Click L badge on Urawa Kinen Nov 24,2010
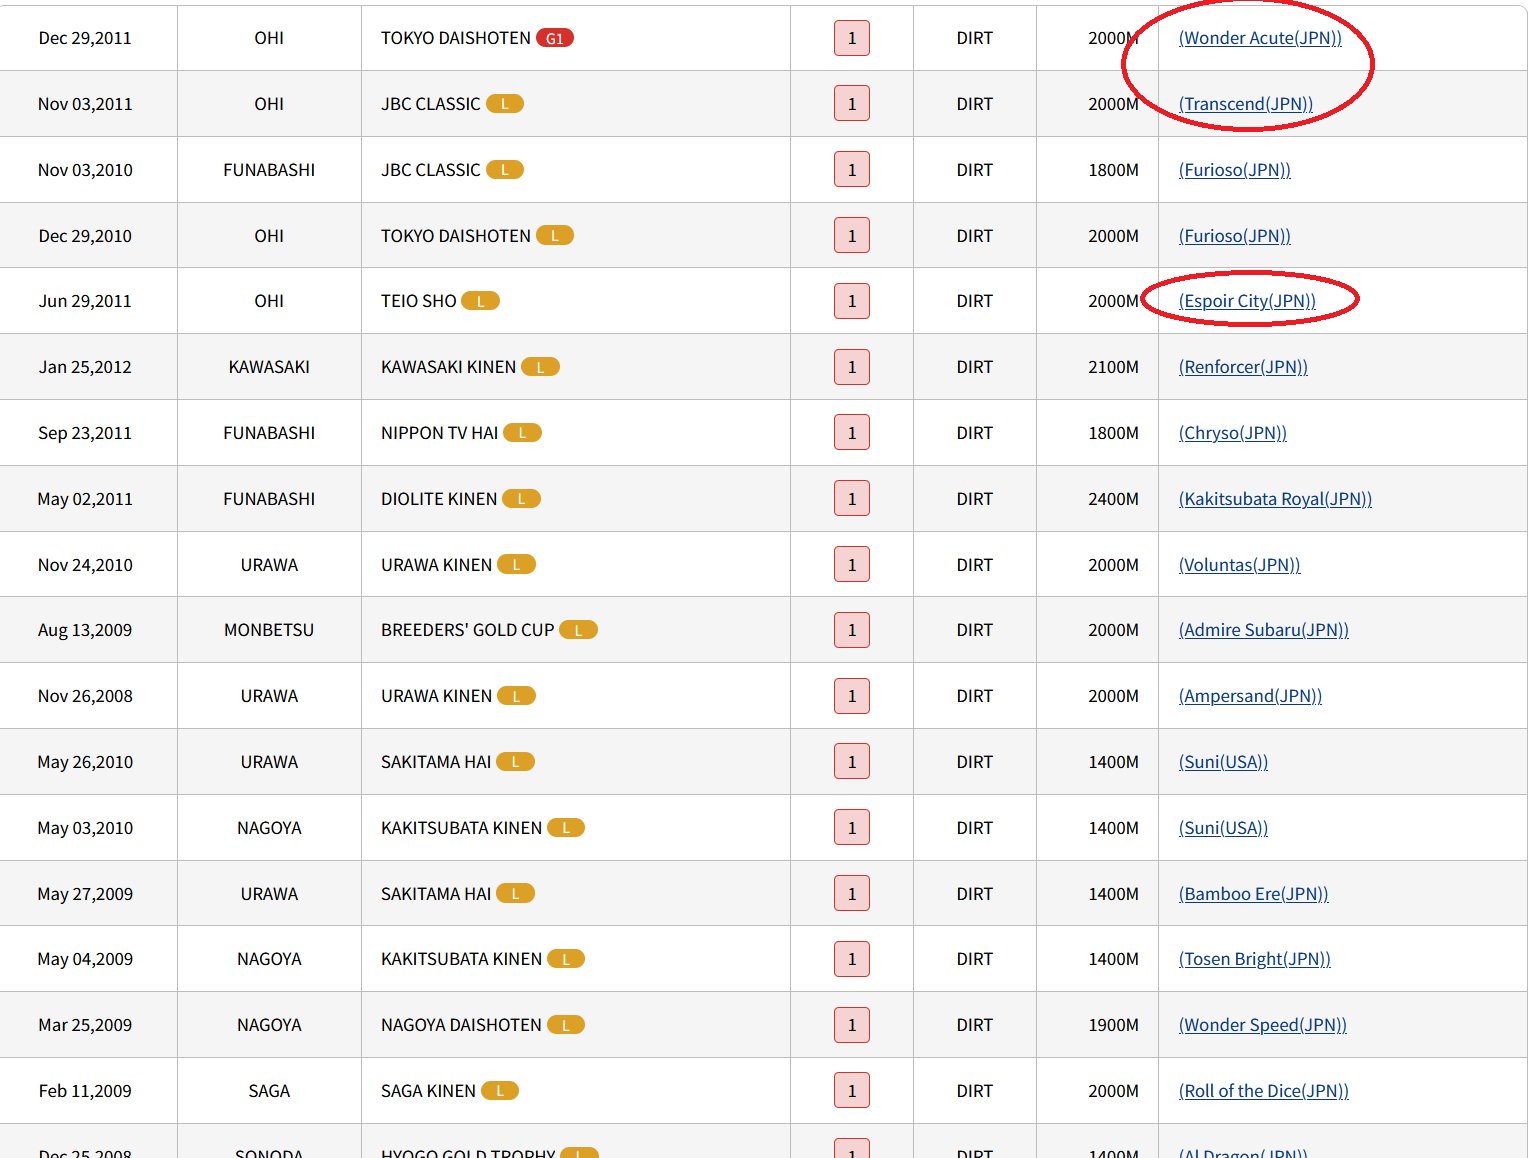1529x1158 pixels. click(517, 565)
